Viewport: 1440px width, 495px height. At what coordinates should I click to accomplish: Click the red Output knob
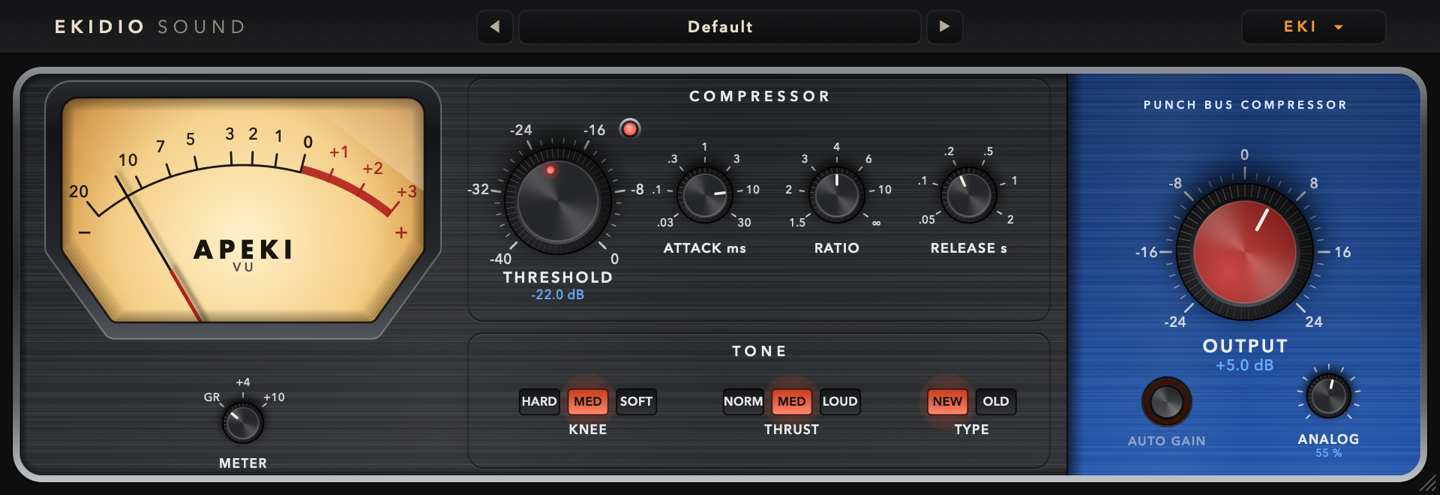click(1245, 251)
